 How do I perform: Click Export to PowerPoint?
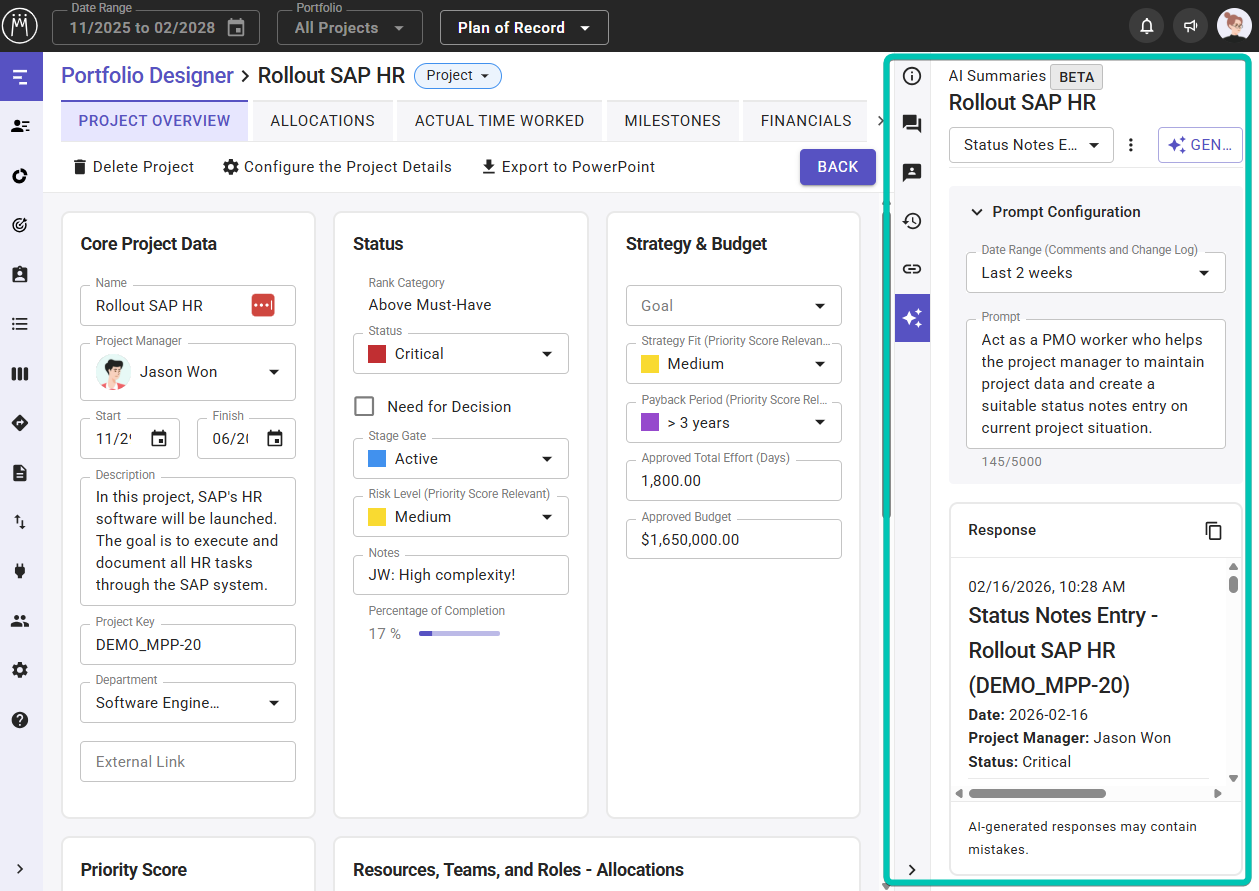coord(568,167)
